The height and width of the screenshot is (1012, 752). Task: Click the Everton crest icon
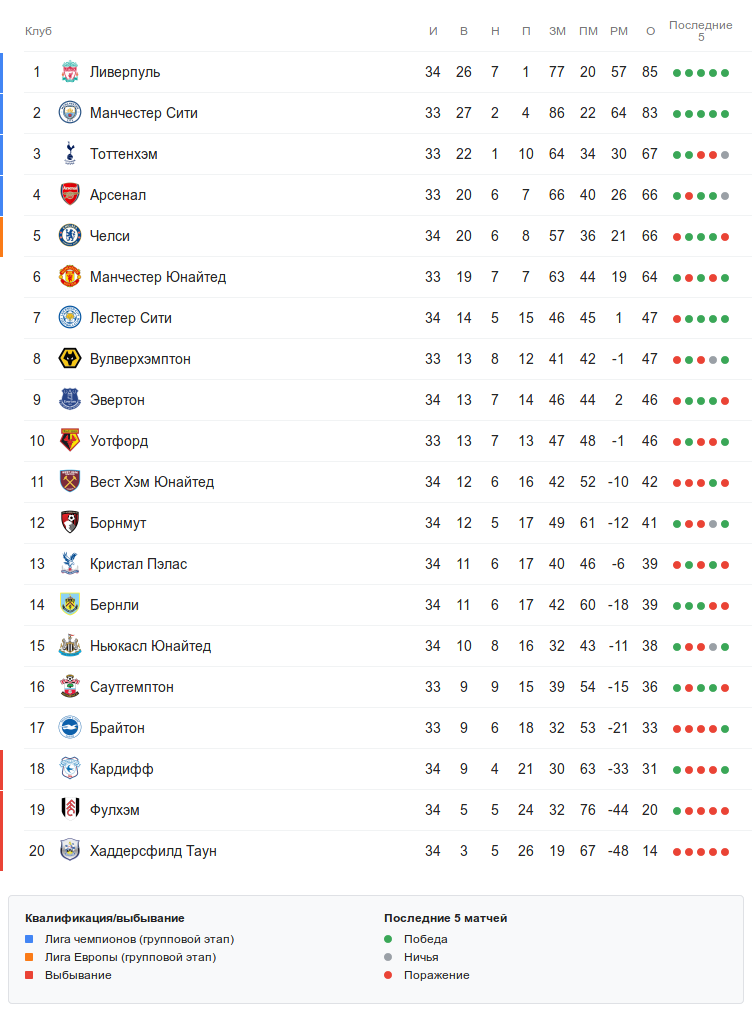69,400
